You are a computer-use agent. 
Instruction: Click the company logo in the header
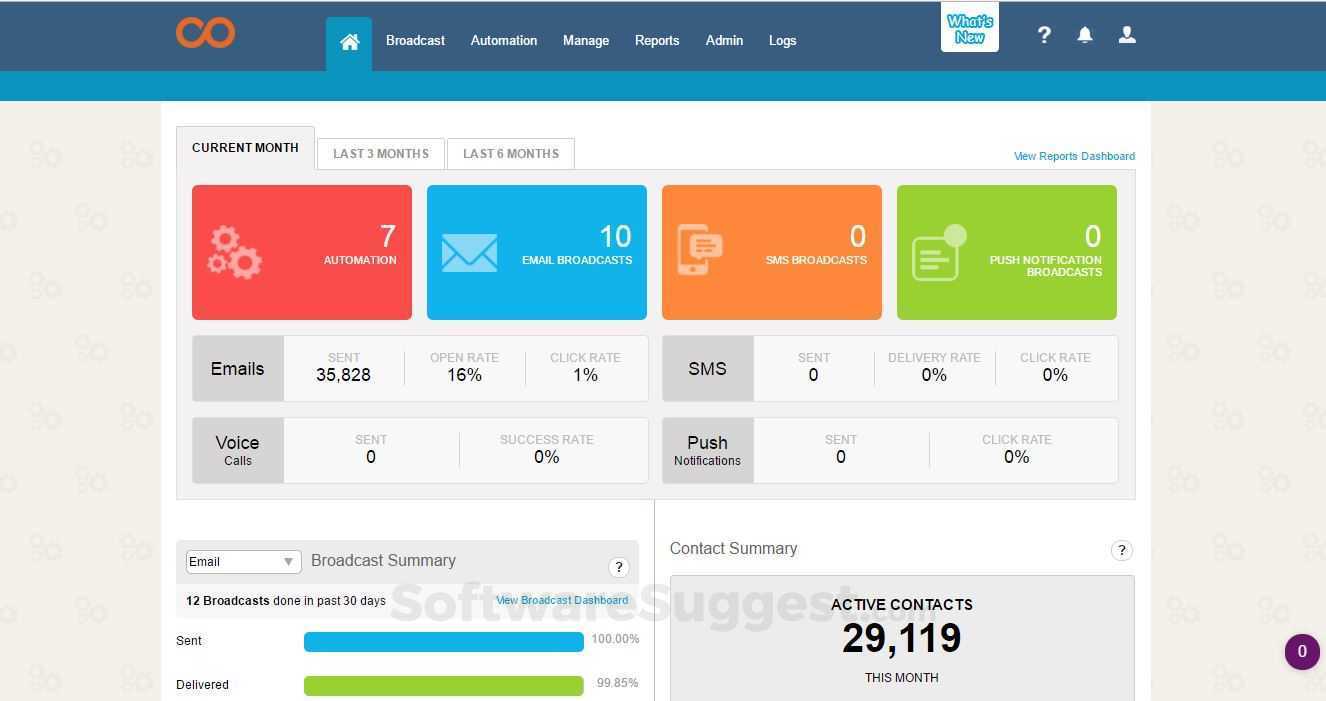point(205,32)
